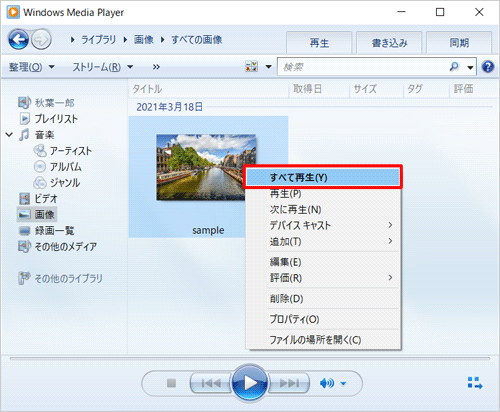Sort by the タイトル column header
Screen dimensions: 500x412
tap(208, 89)
